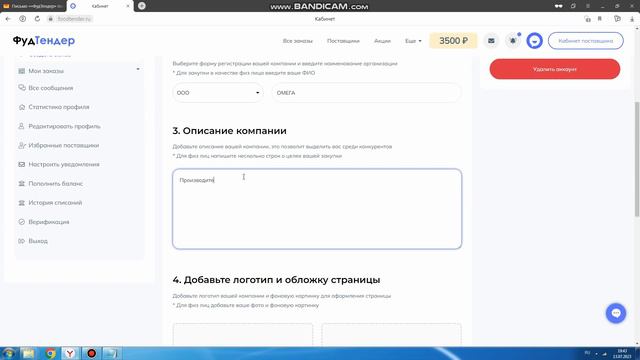Image resolution: width=640 pixels, height=360 pixels.
Task: Close the Кабинет browser tab
Action: 128,6
